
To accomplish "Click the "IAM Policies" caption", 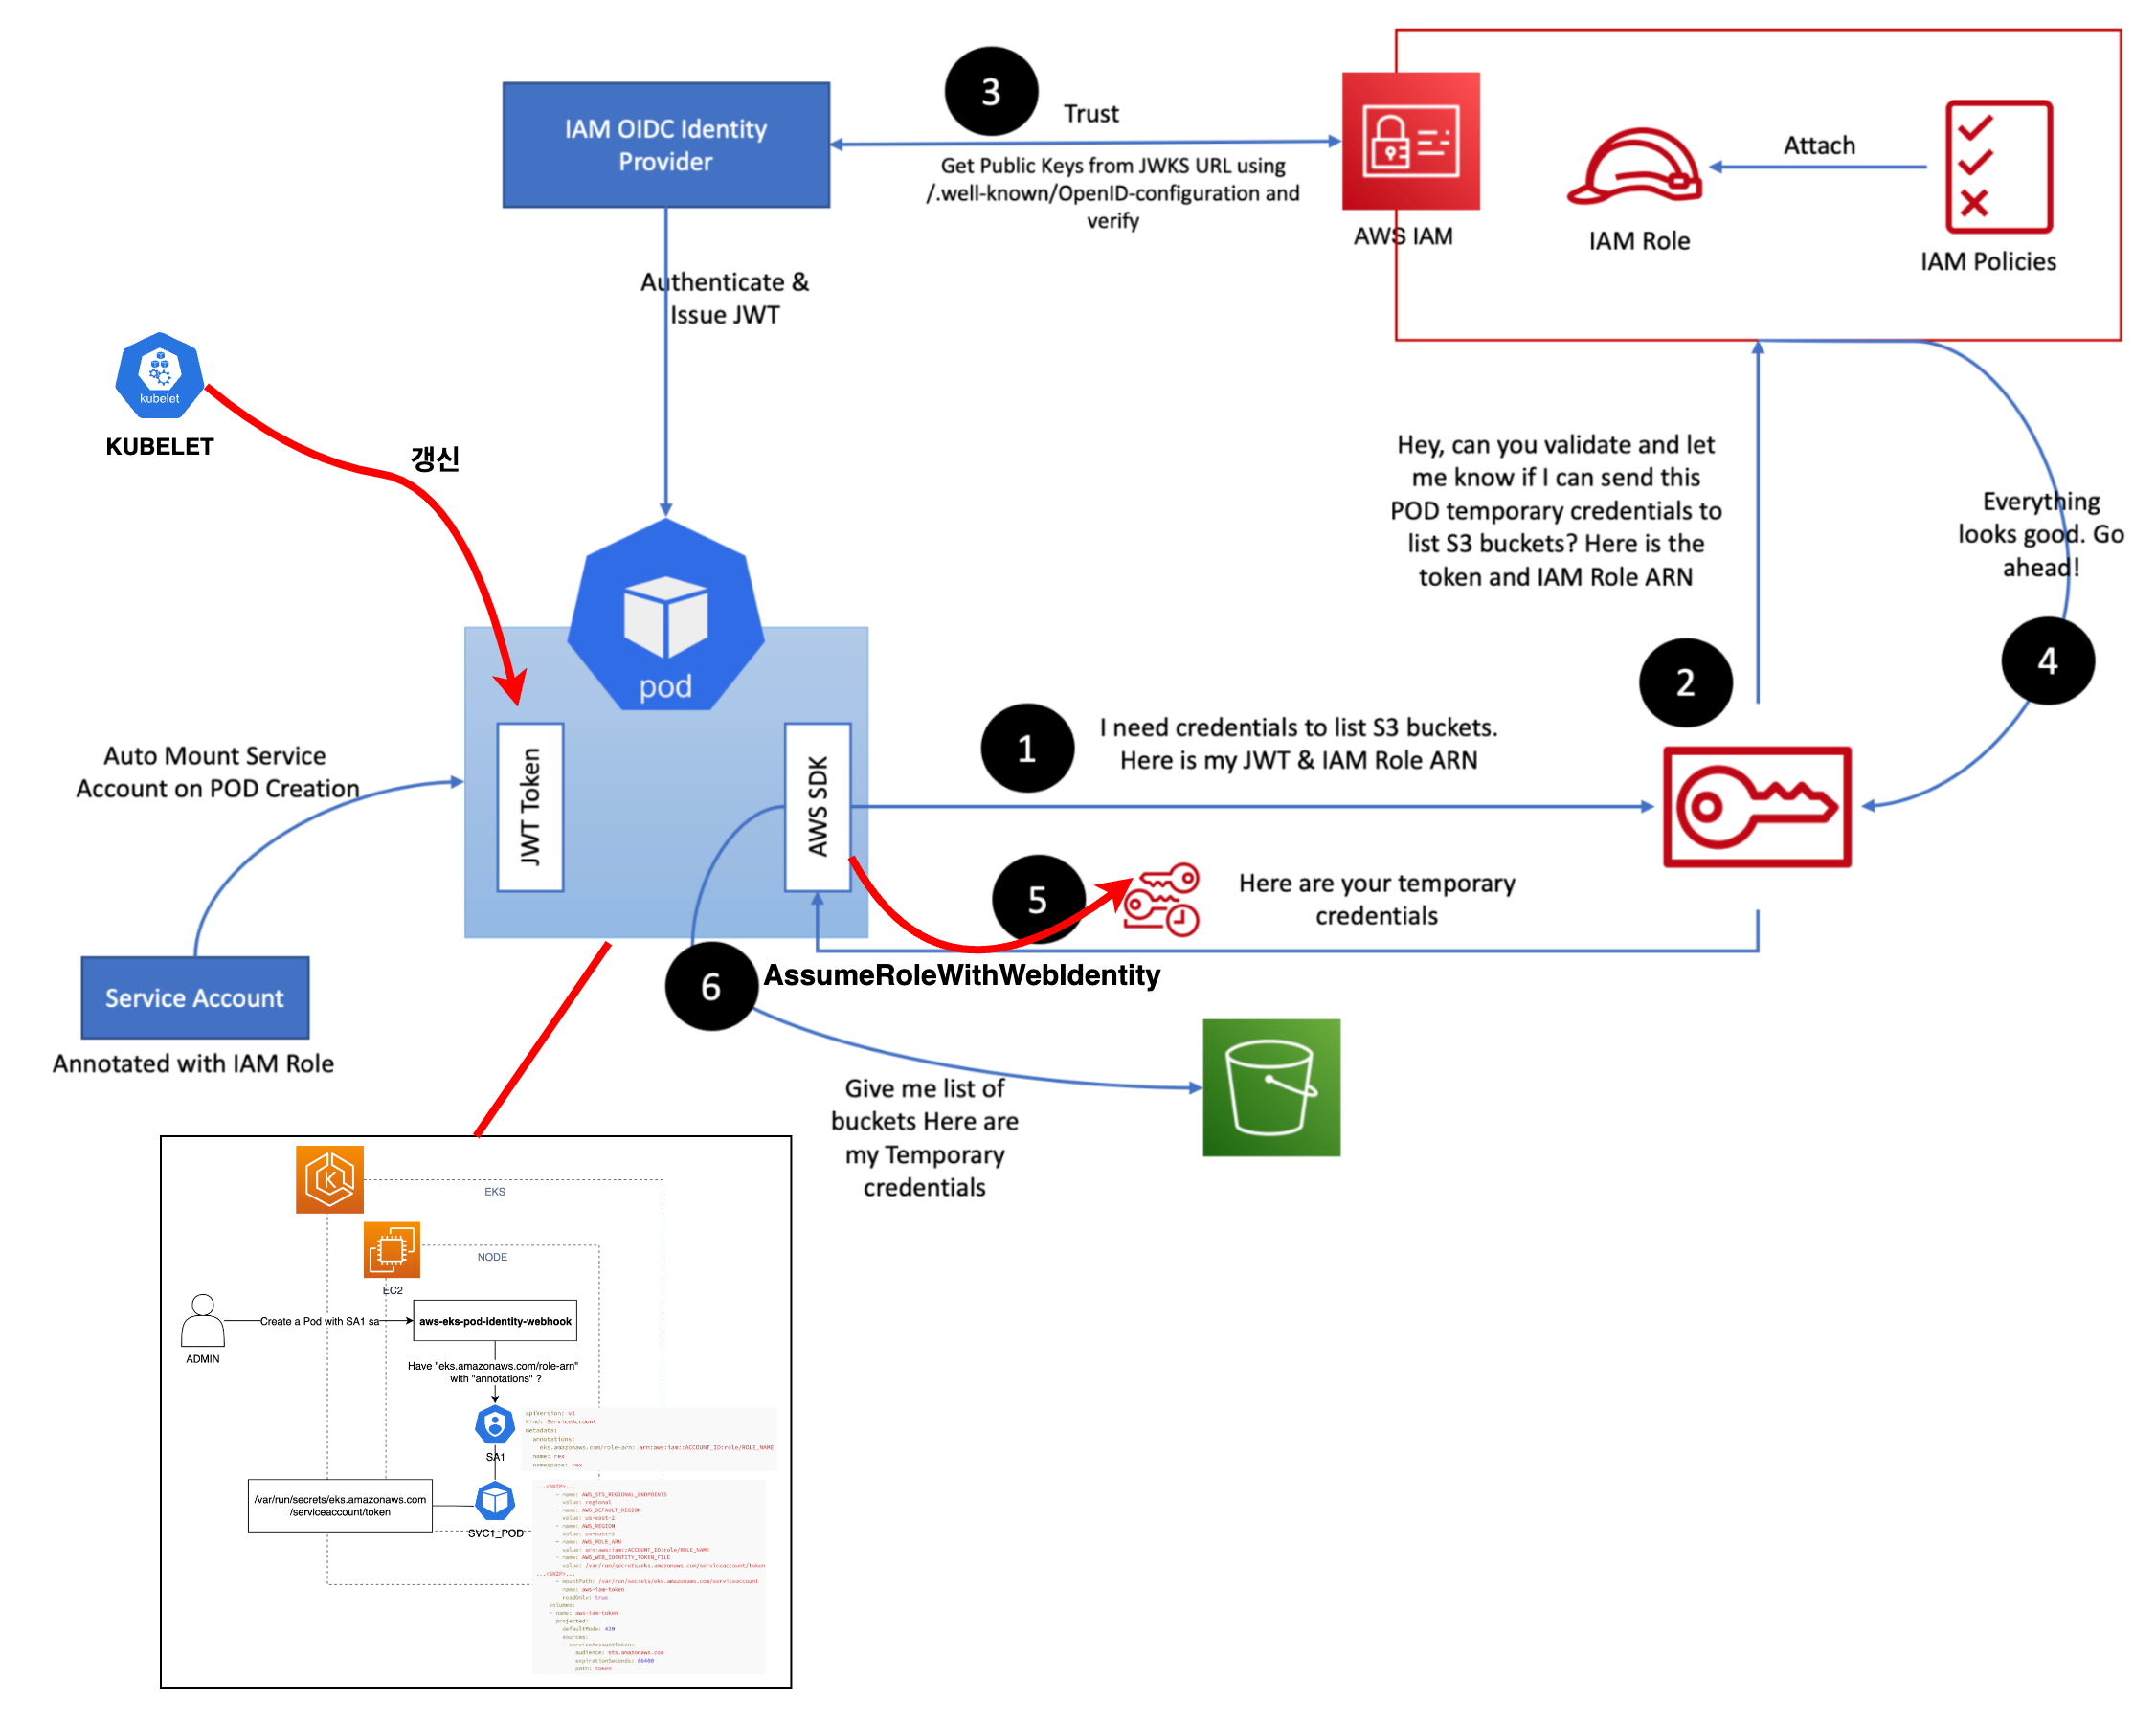I will click(1988, 261).
